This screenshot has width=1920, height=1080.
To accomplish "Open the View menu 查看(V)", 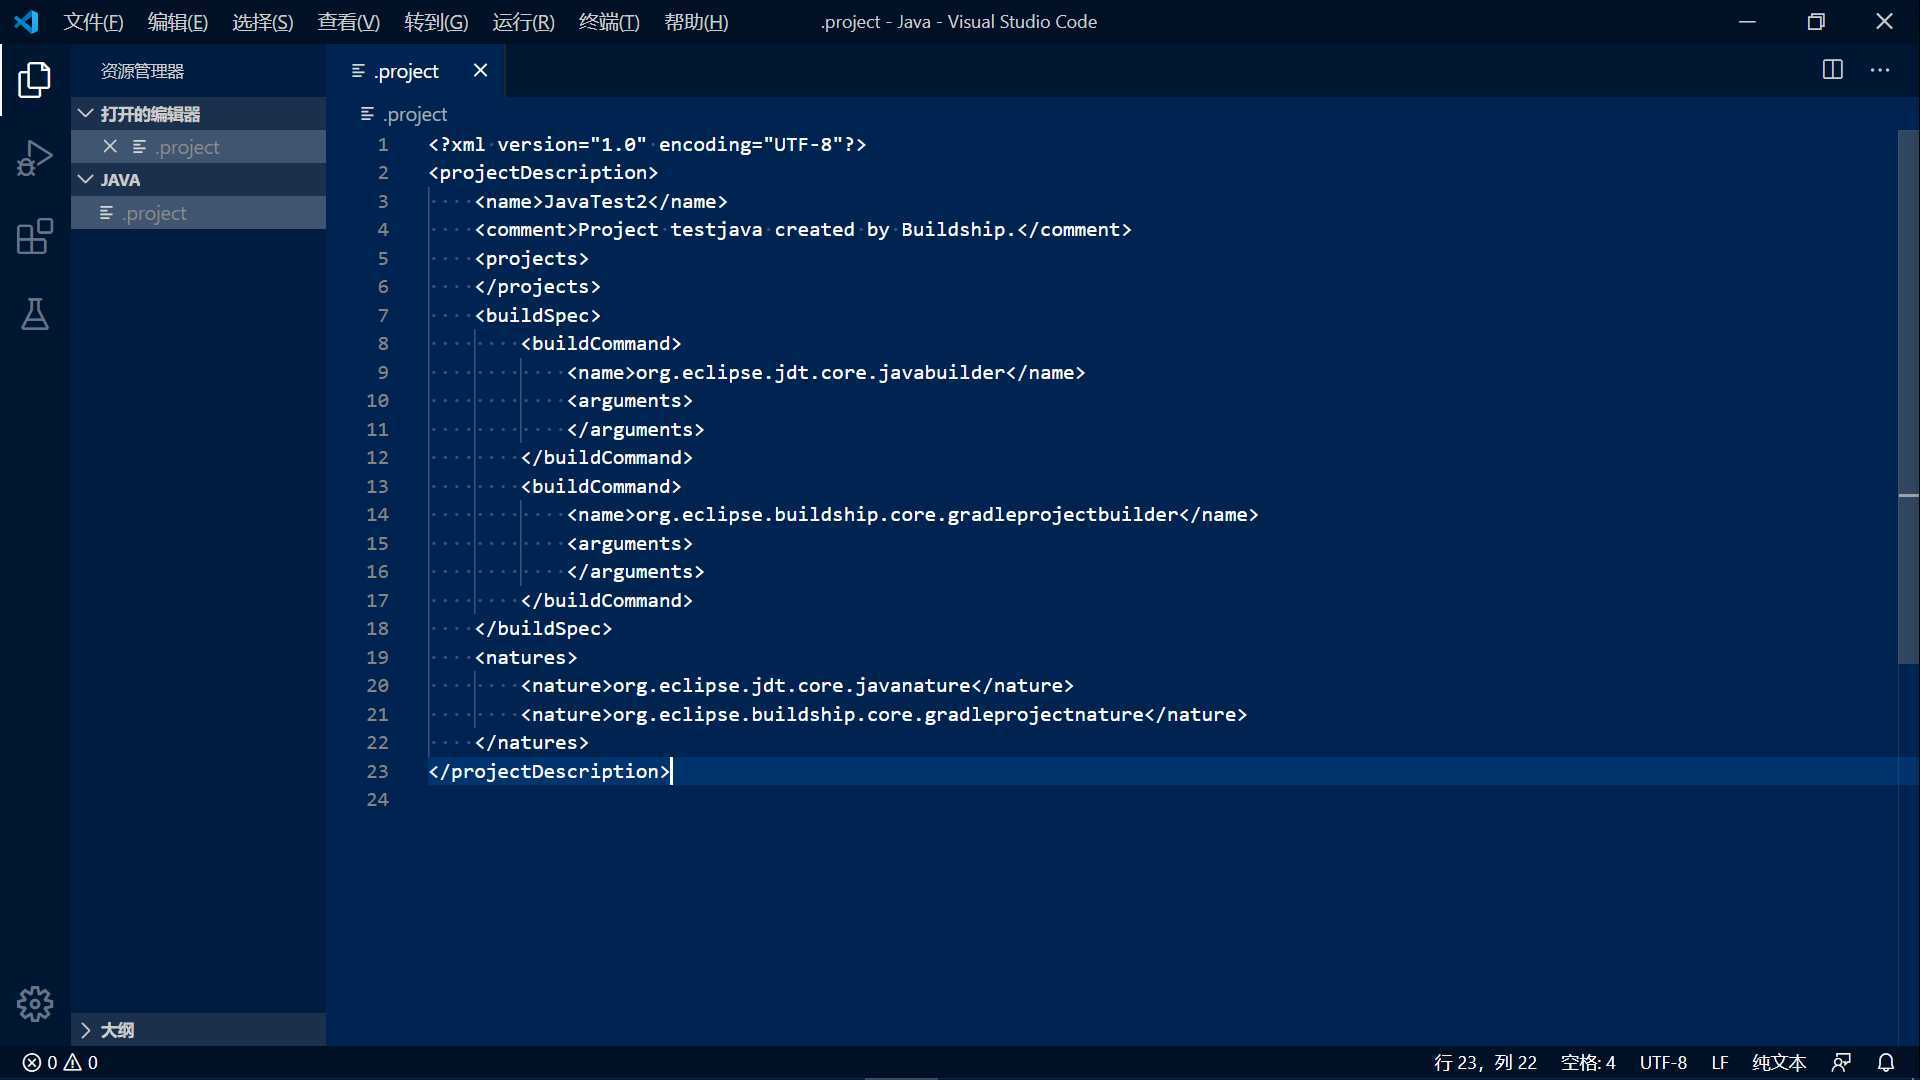I will pyautogui.click(x=349, y=22).
